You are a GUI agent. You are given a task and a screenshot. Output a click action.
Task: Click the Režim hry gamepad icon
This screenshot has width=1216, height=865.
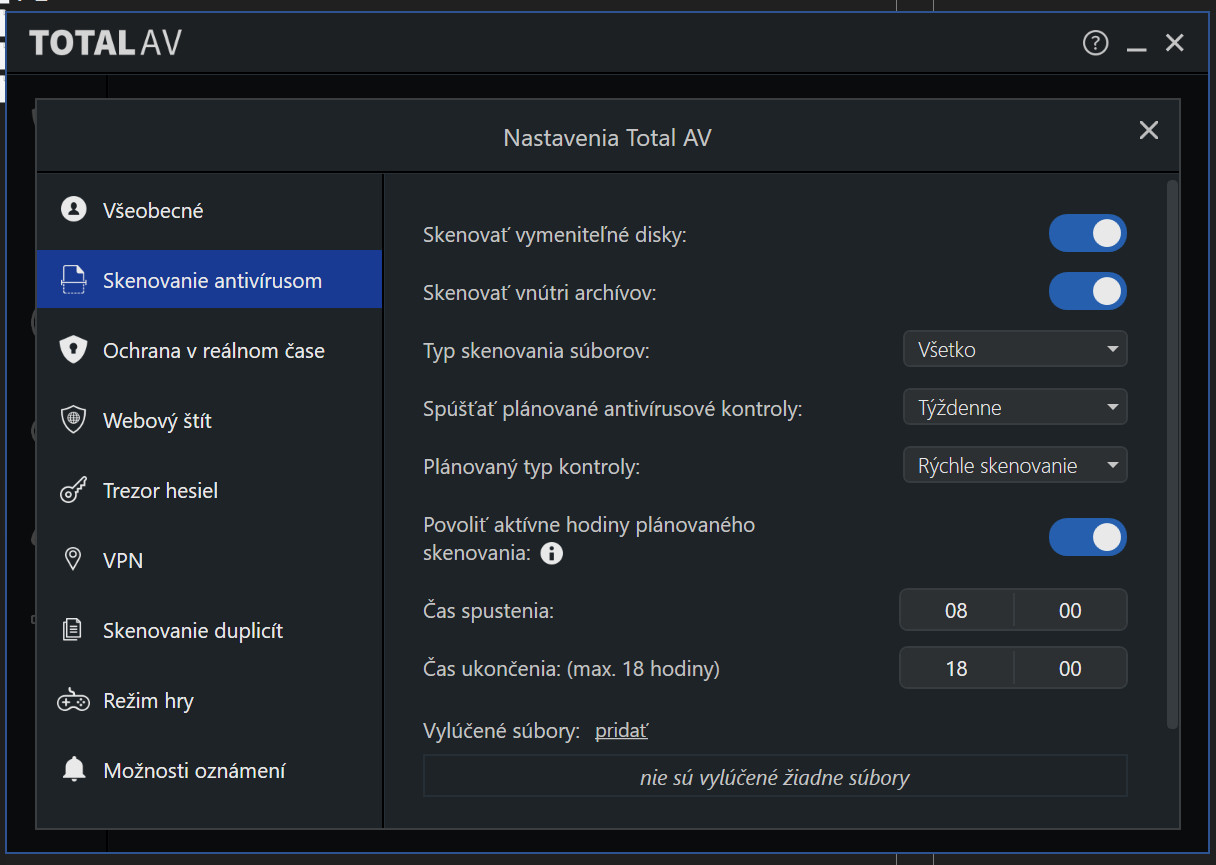tap(73, 700)
